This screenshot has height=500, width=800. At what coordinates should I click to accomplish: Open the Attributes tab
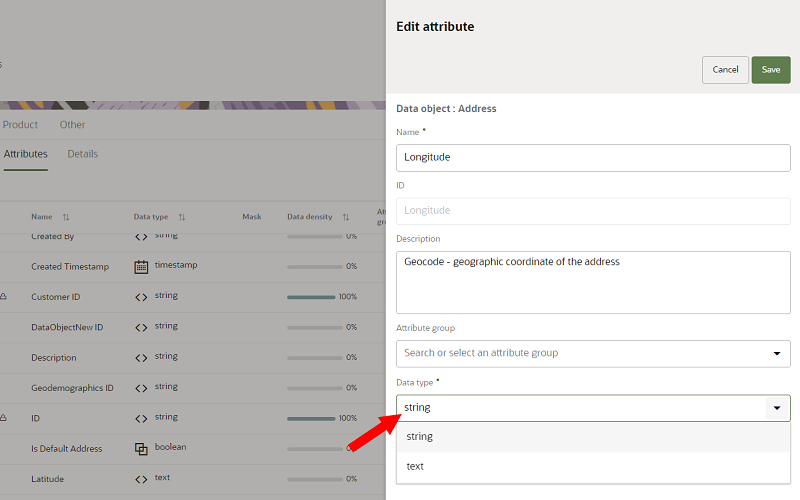26,154
